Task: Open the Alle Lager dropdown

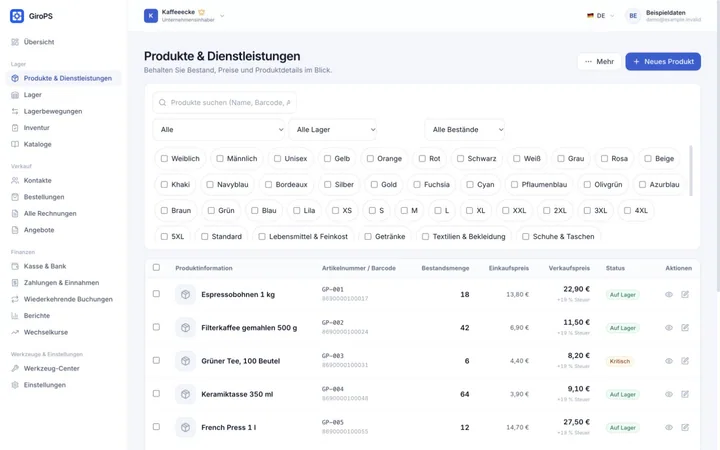Action: (x=333, y=129)
